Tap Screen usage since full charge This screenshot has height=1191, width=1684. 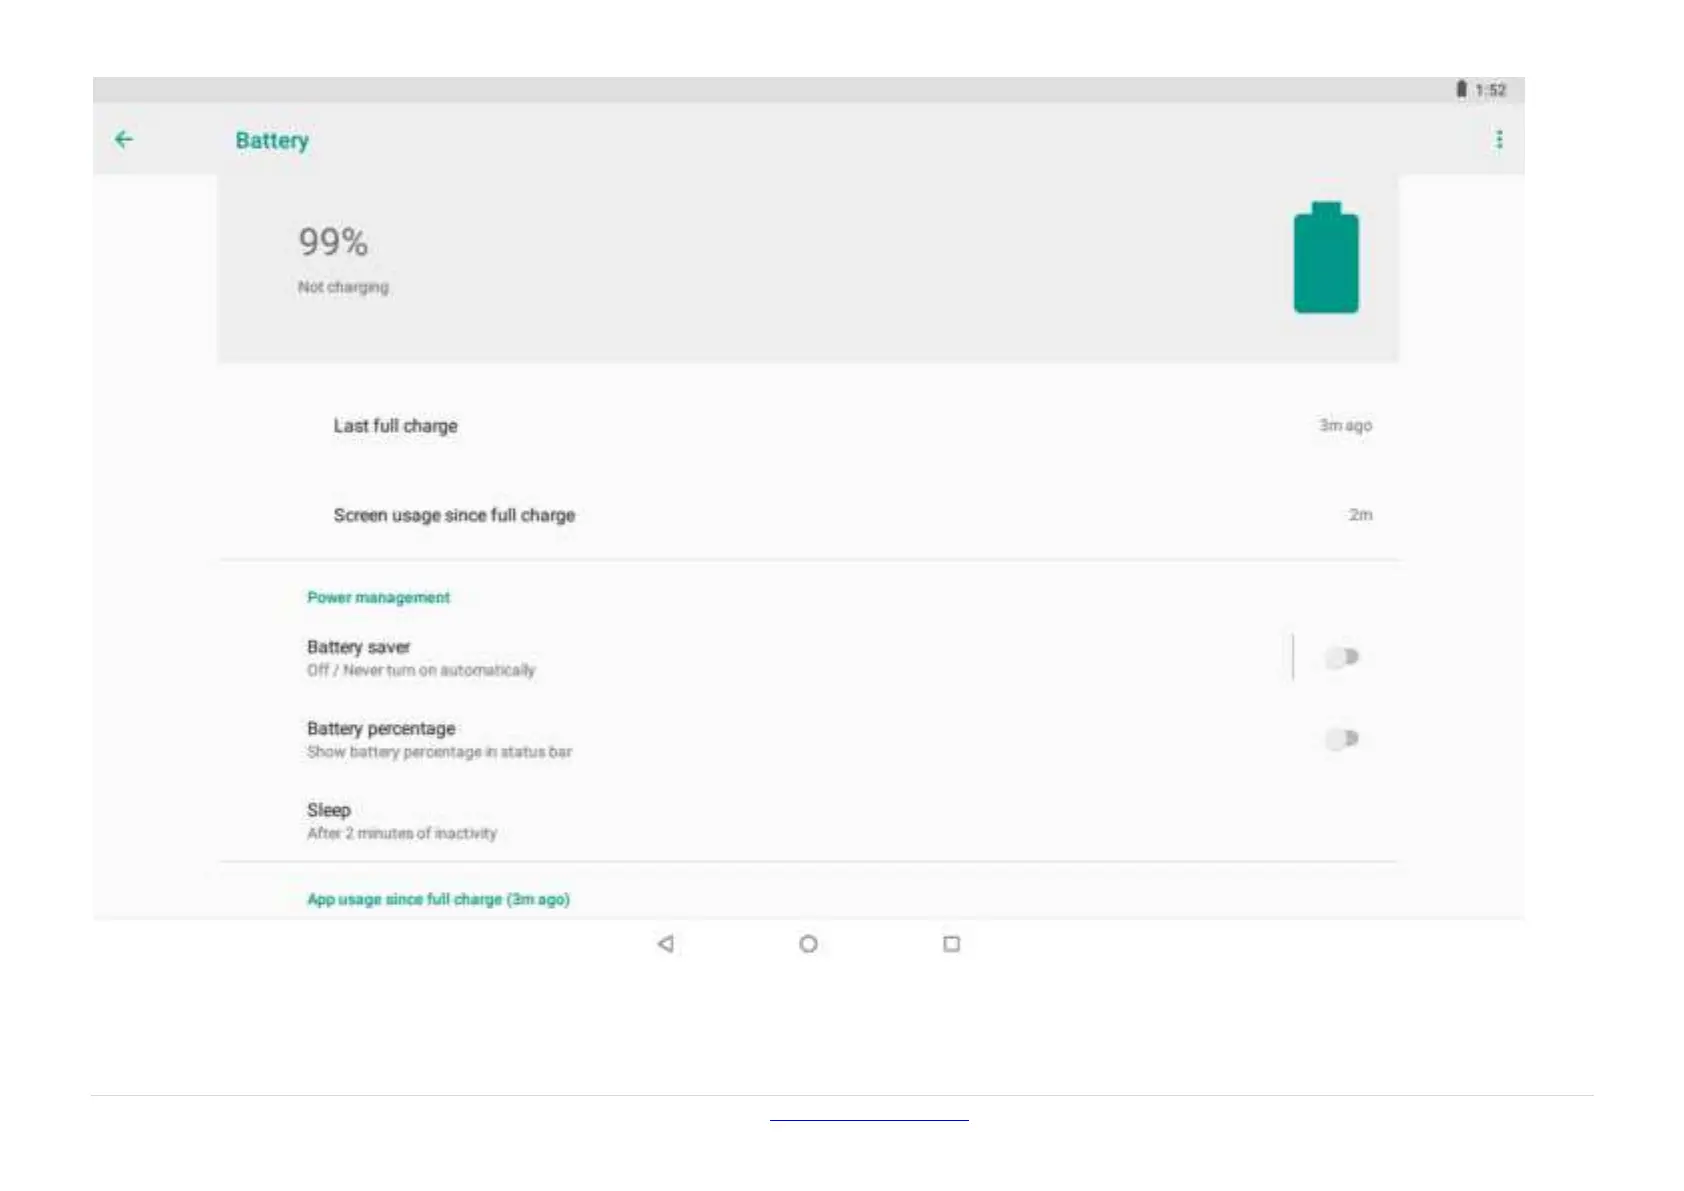pos(454,515)
